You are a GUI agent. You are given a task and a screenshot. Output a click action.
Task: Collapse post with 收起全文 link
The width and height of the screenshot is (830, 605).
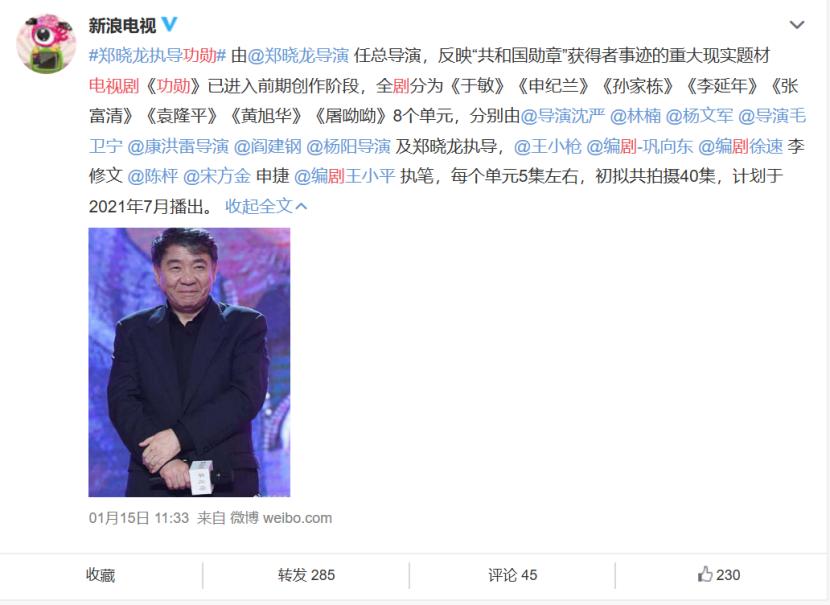pos(266,206)
